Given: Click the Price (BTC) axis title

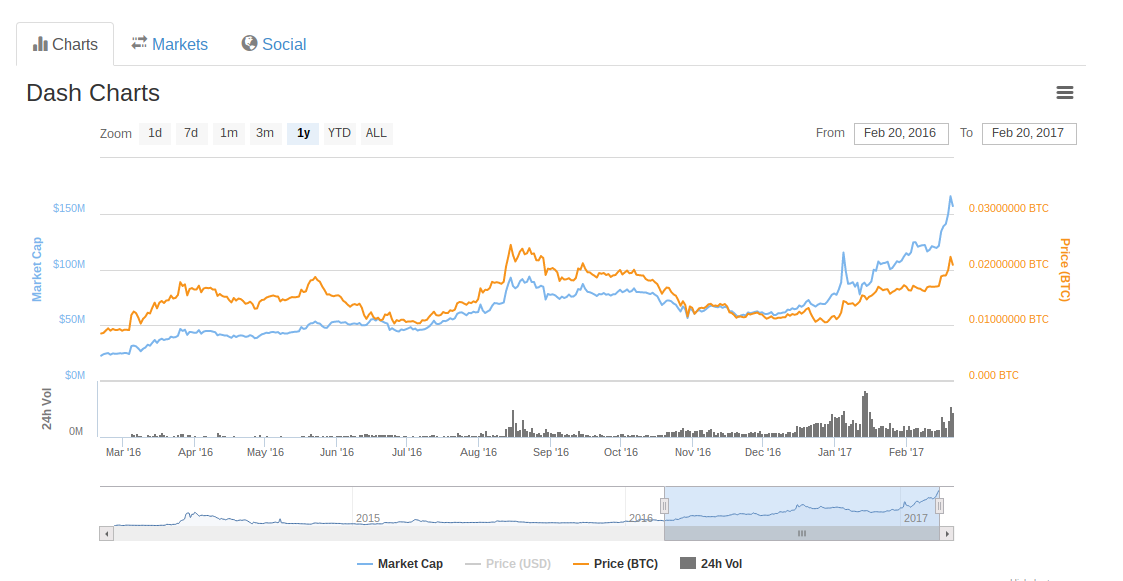Looking at the screenshot, I should pyautogui.click(x=1065, y=269).
